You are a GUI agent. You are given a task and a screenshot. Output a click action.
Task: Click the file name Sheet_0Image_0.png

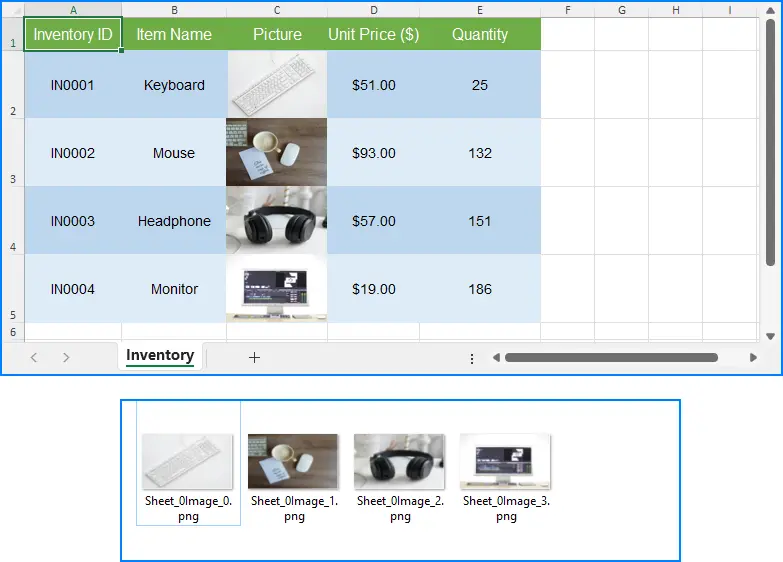[188, 509]
